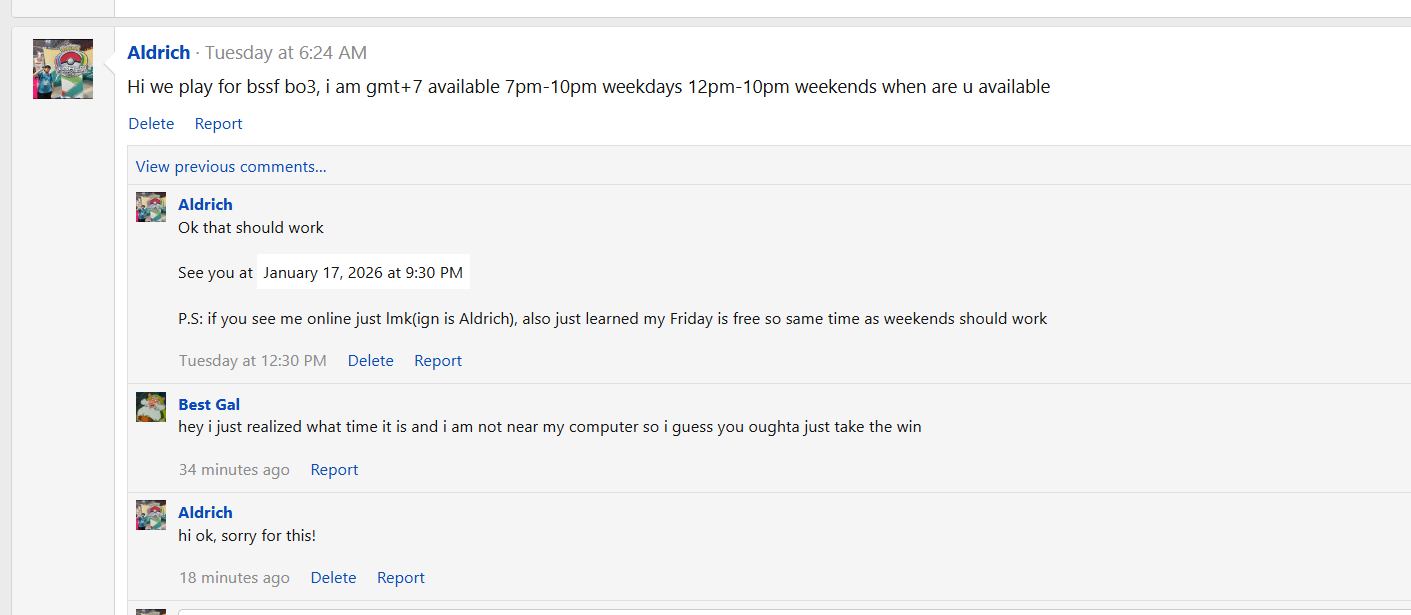Click the 'January 17, 2026 at 9:30 PM' date

coord(363,272)
